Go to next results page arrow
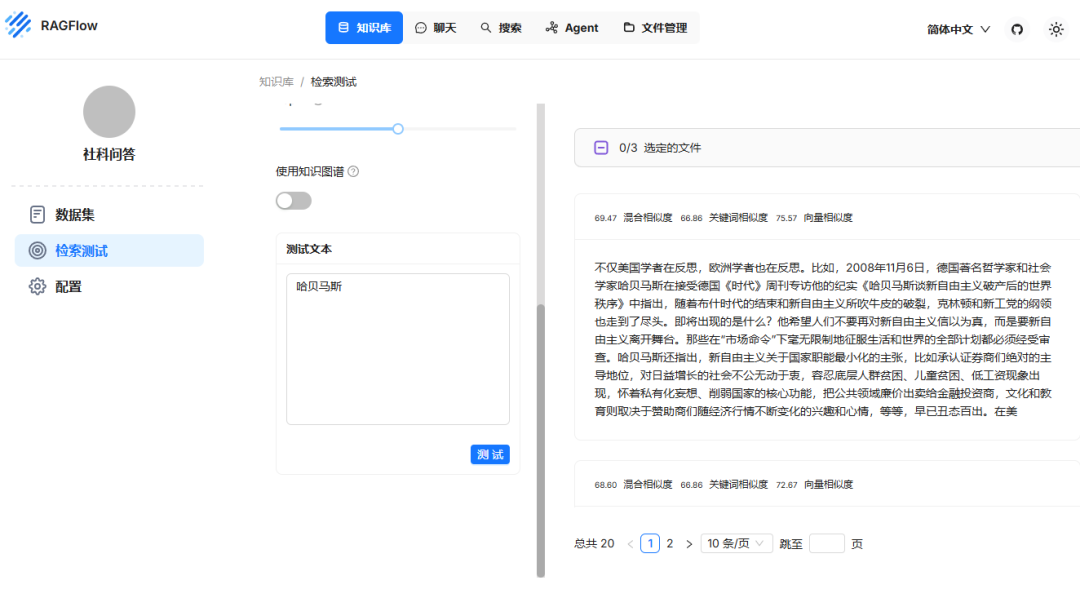This screenshot has width=1080, height=598. tap(689, 544)
